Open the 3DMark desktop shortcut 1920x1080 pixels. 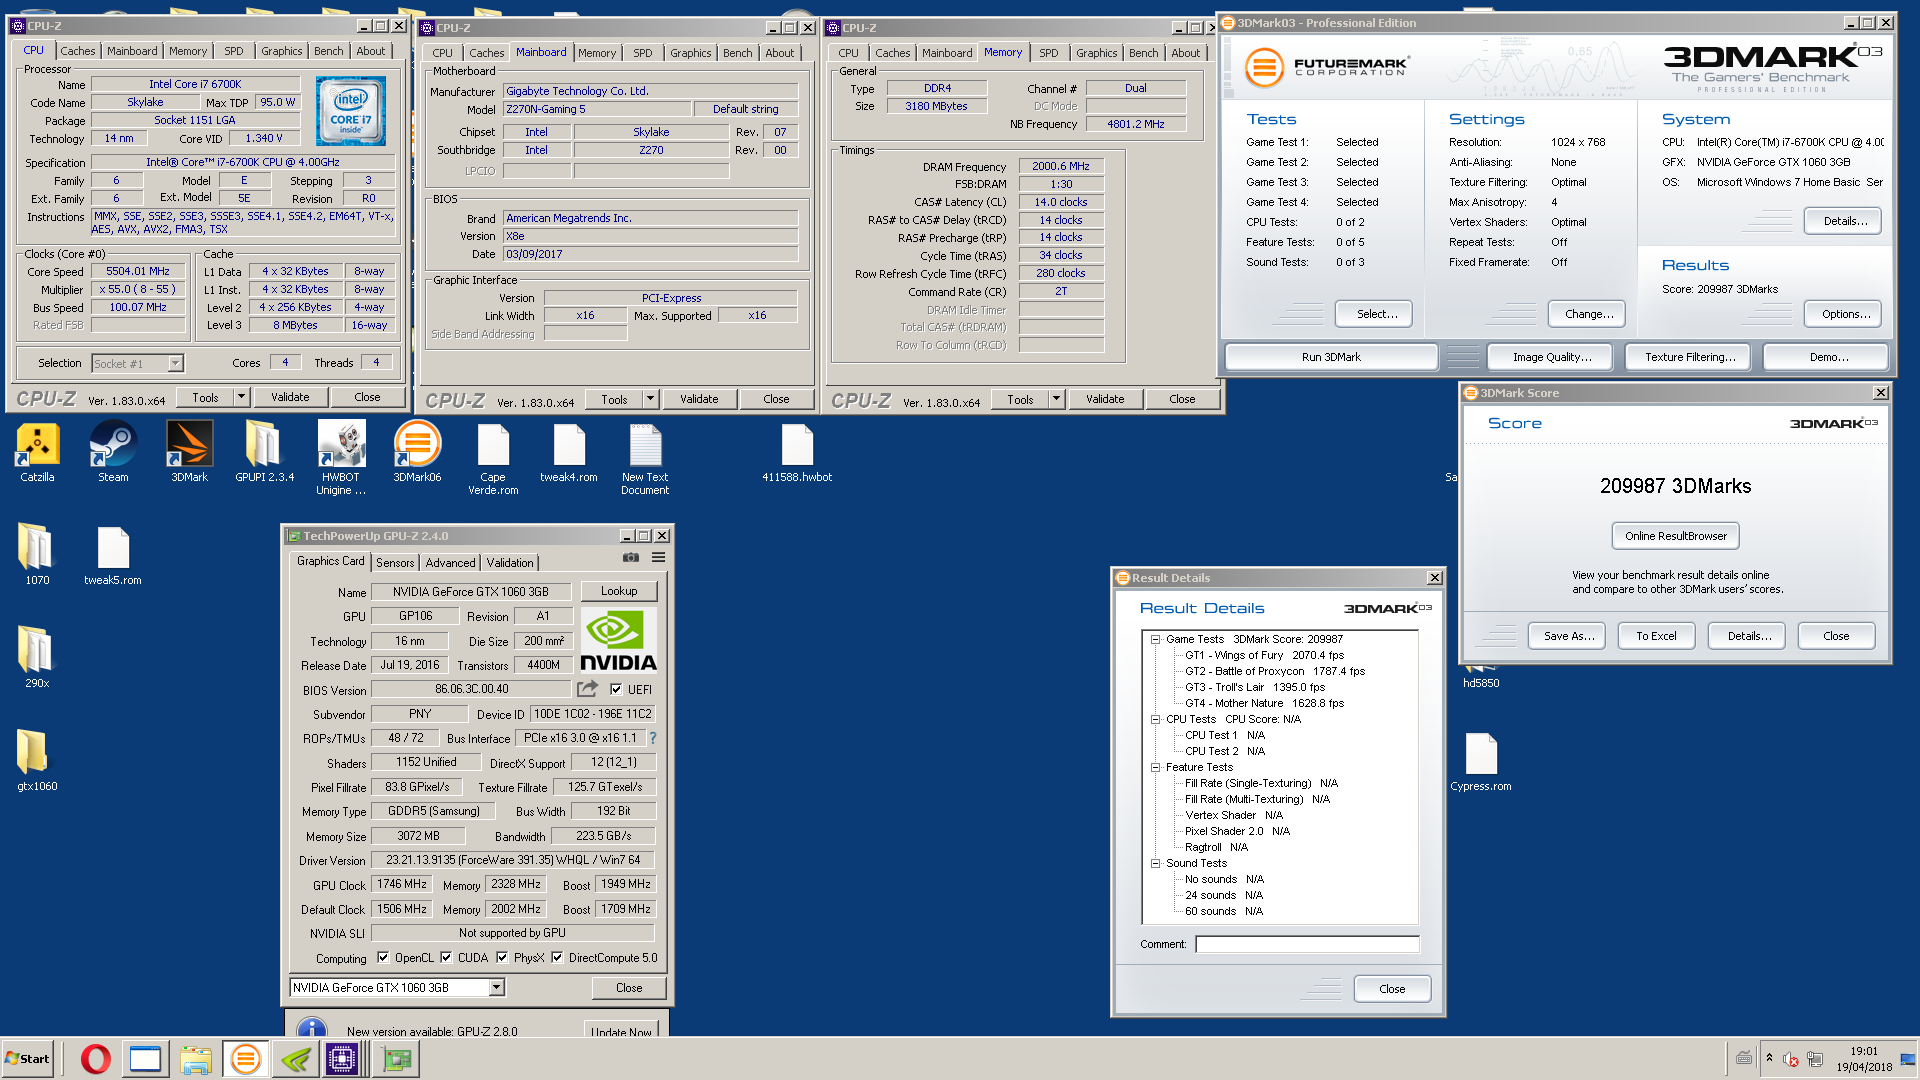[189, 452]
